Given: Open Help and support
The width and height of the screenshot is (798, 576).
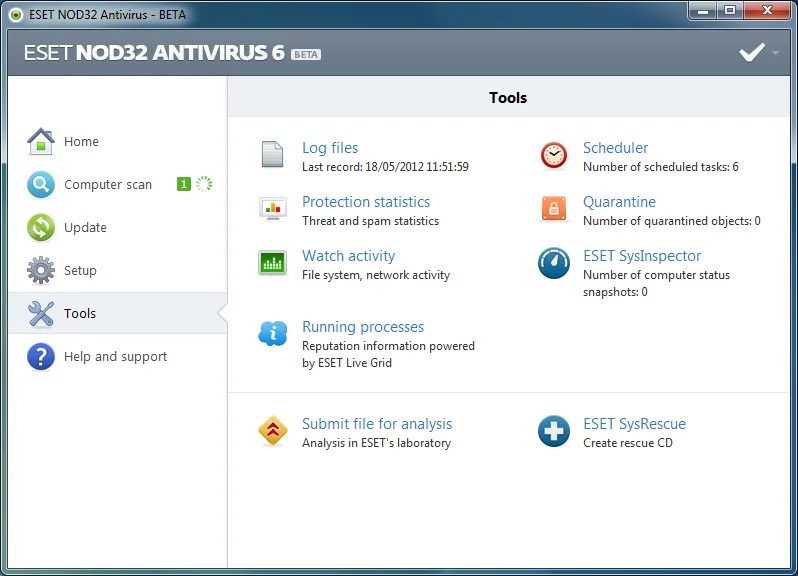Looking at the screenshot, I should click(x=118, y=356).
